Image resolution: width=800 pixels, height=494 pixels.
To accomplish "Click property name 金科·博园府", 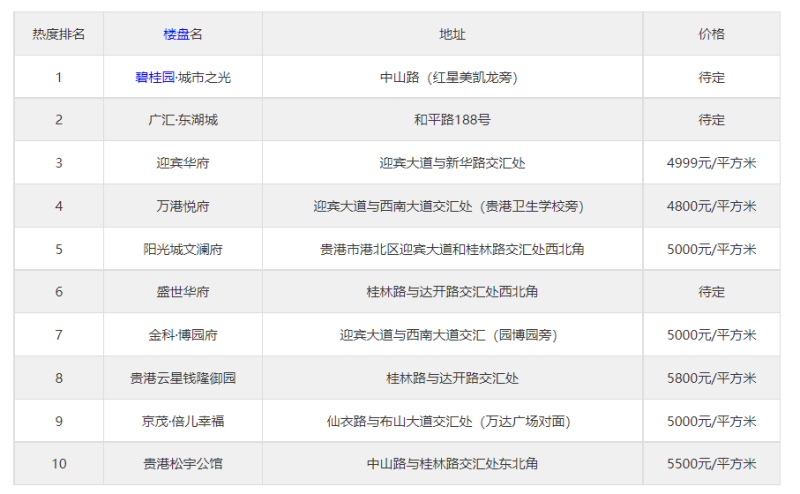I will (183, 335).
